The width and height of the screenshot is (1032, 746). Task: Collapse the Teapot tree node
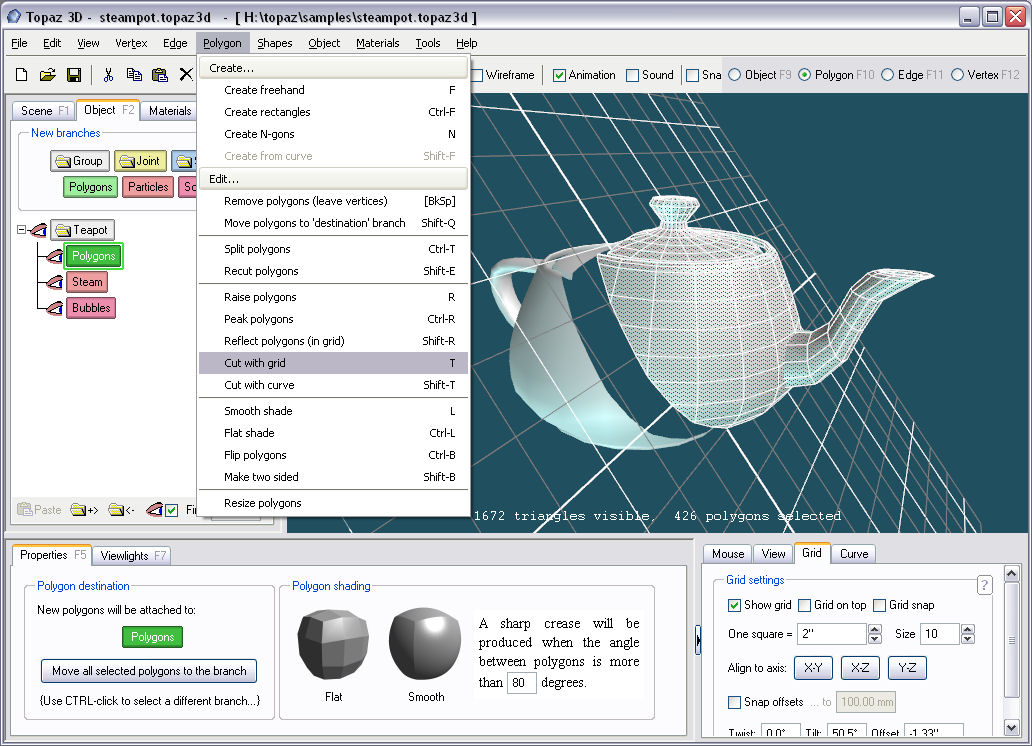tap(22, 230)
